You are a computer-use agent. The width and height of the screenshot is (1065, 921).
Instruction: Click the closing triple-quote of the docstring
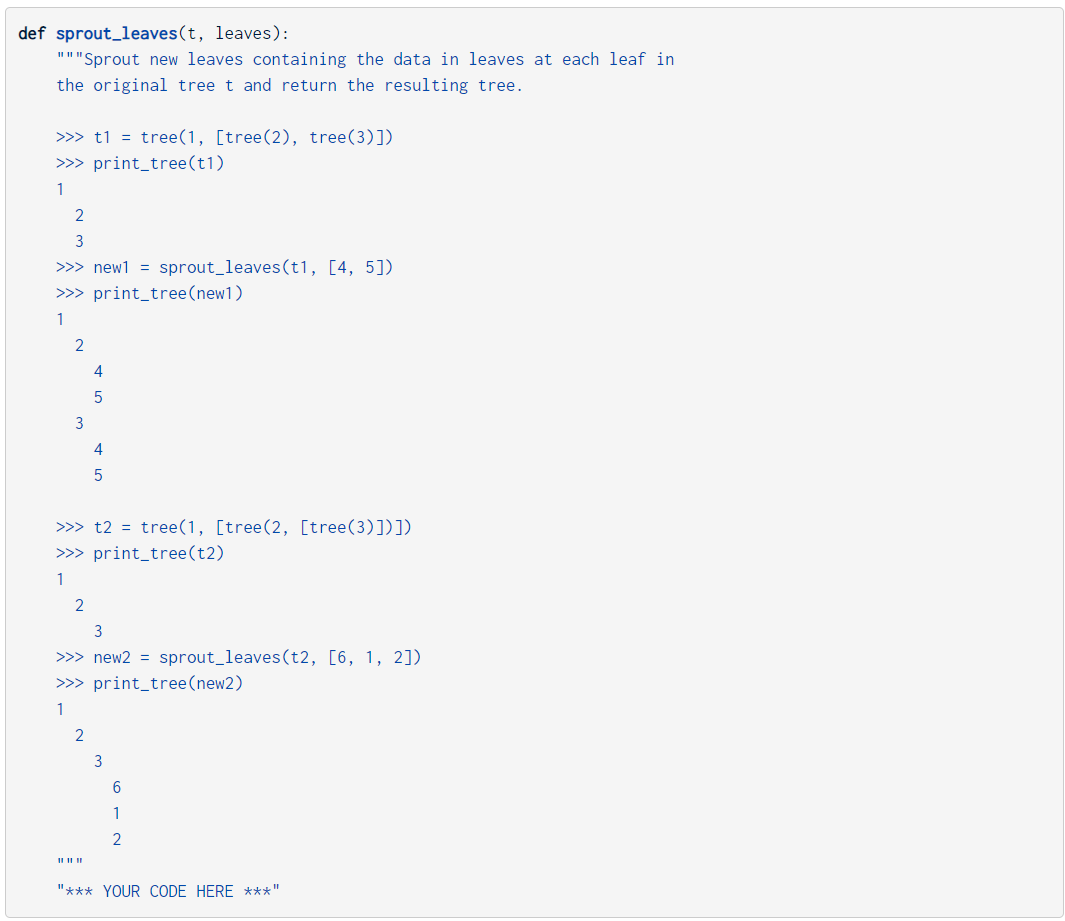(x=70, y=863)
